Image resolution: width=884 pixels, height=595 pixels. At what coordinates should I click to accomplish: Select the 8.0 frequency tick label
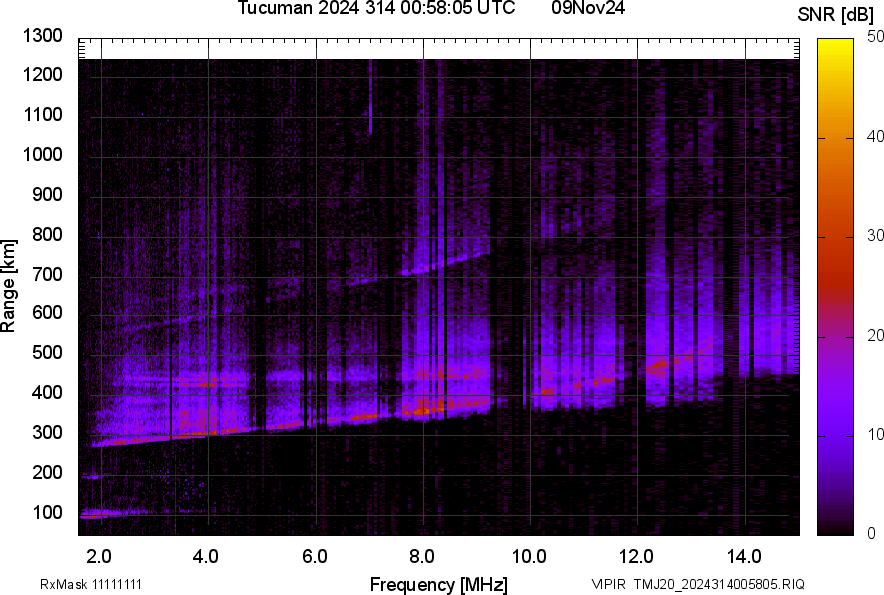click(x=422, y=556)
